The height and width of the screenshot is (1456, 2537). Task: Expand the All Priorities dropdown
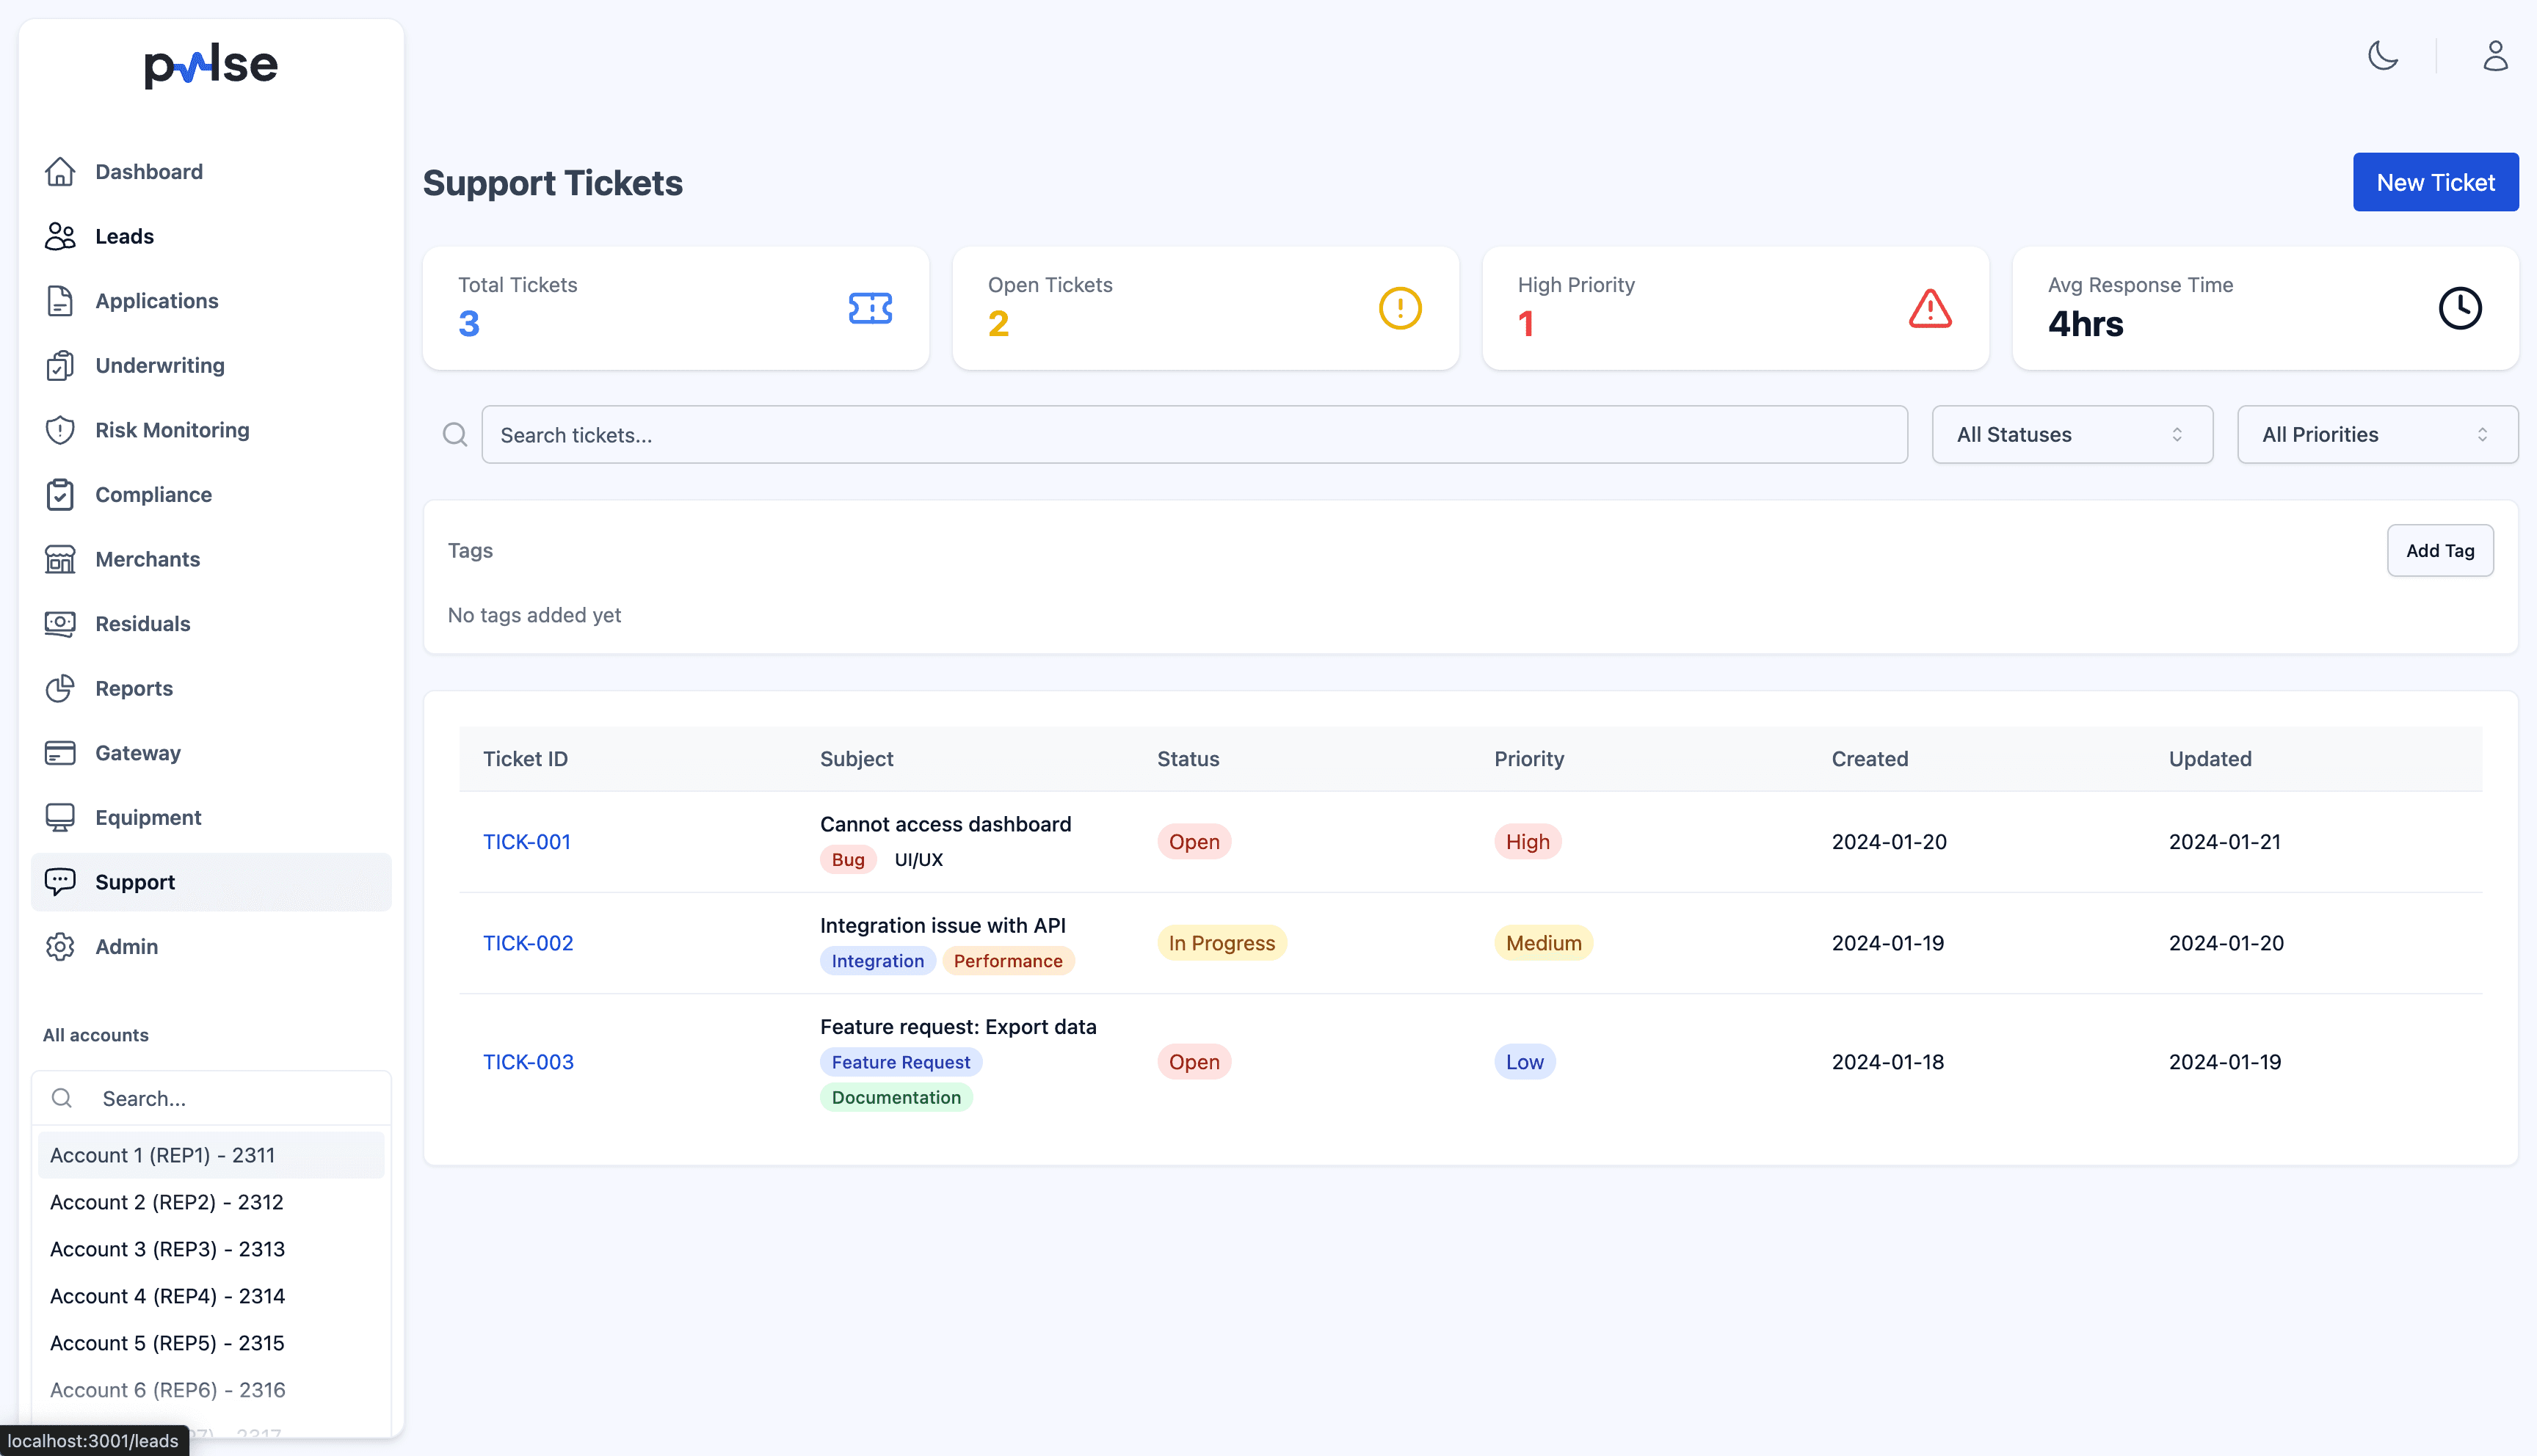pos(2376,434)
